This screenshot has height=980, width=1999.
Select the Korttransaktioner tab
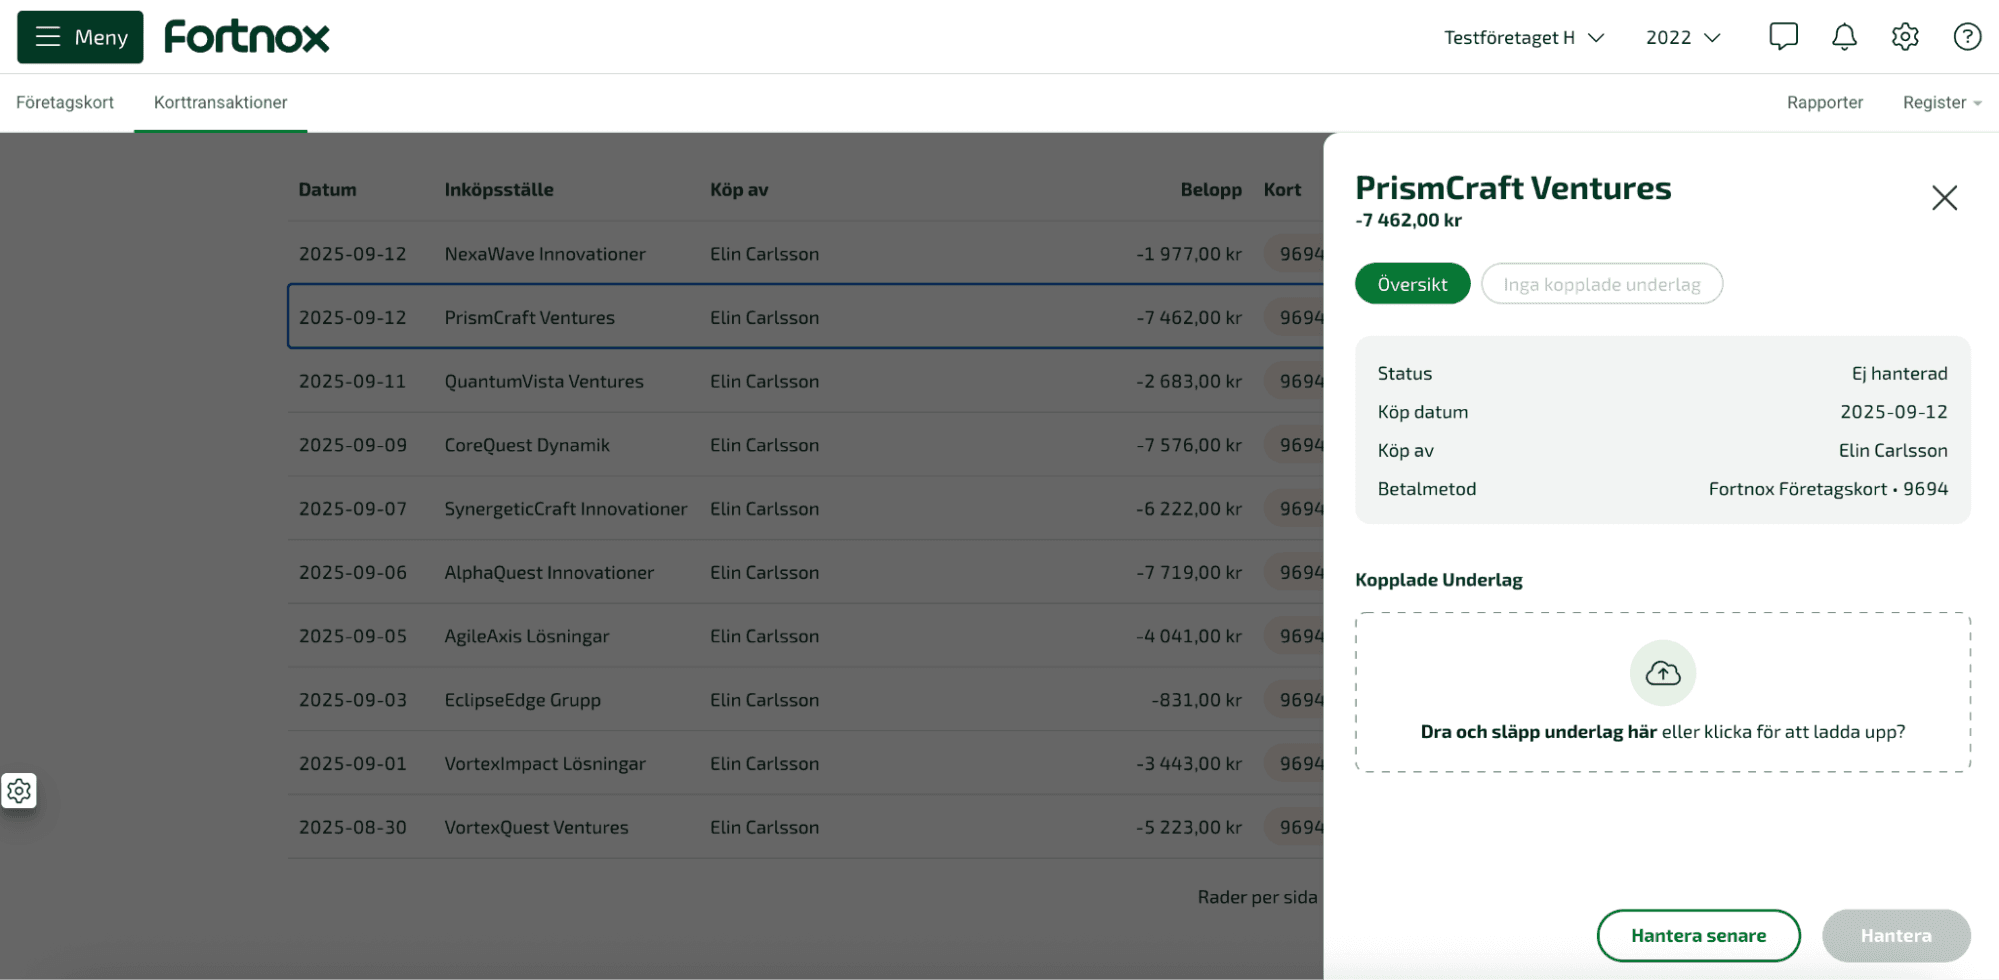(x=220, y=102)
